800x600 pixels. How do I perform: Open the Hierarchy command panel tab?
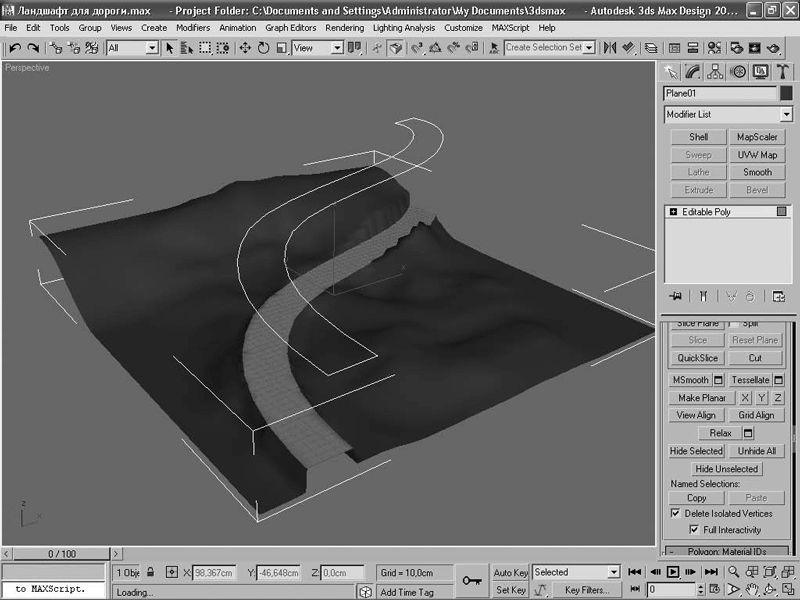click(x=716, y=71)
